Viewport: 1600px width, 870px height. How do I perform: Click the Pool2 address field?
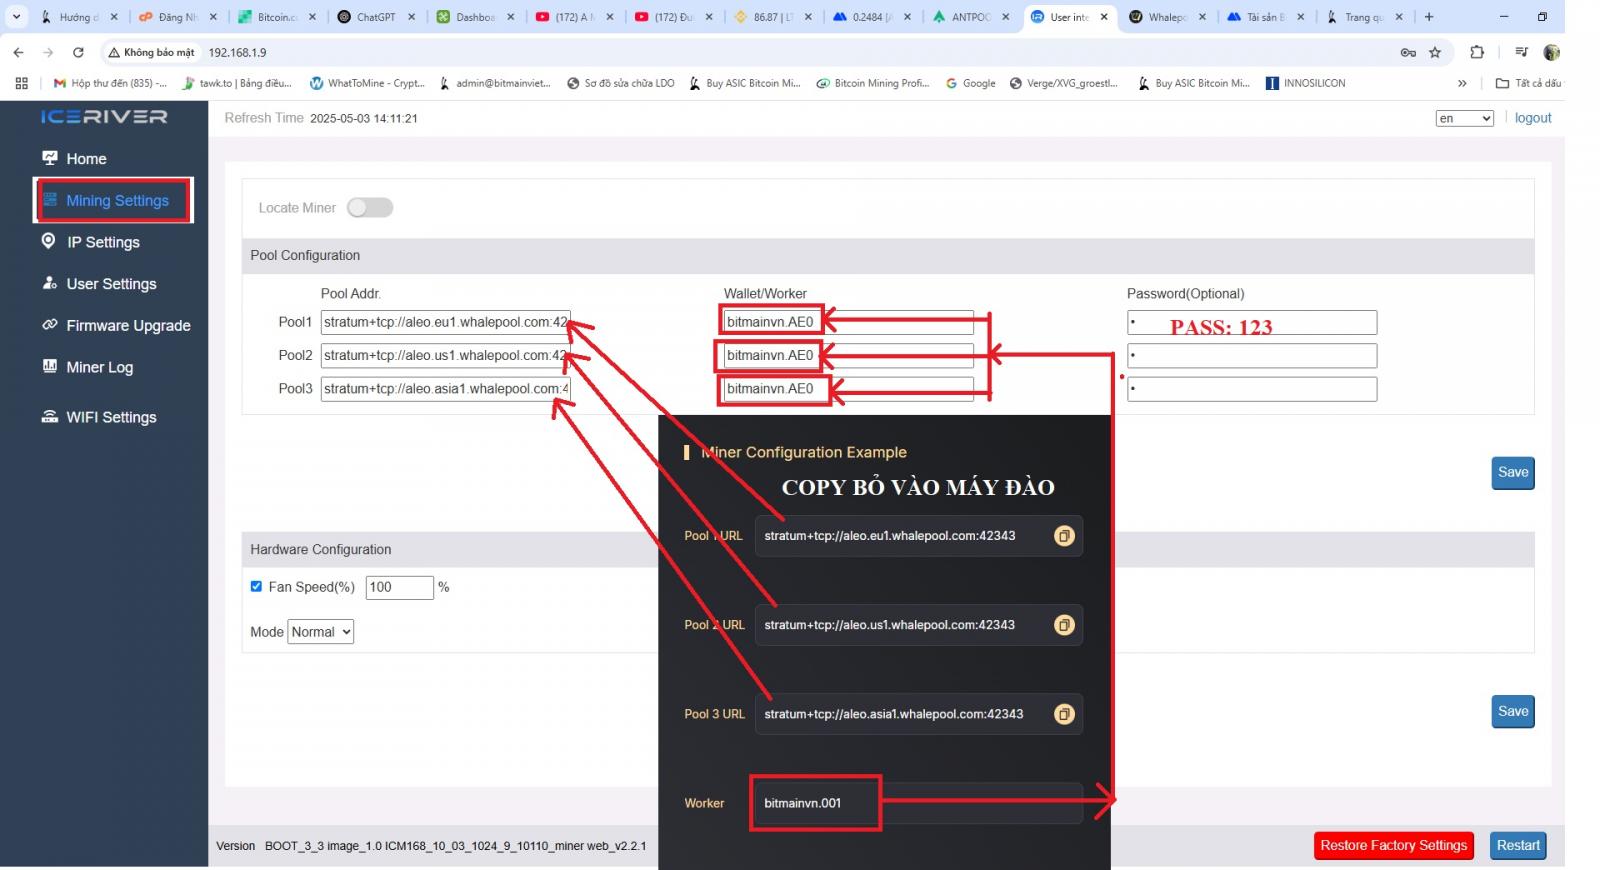(x=446, y=355)
